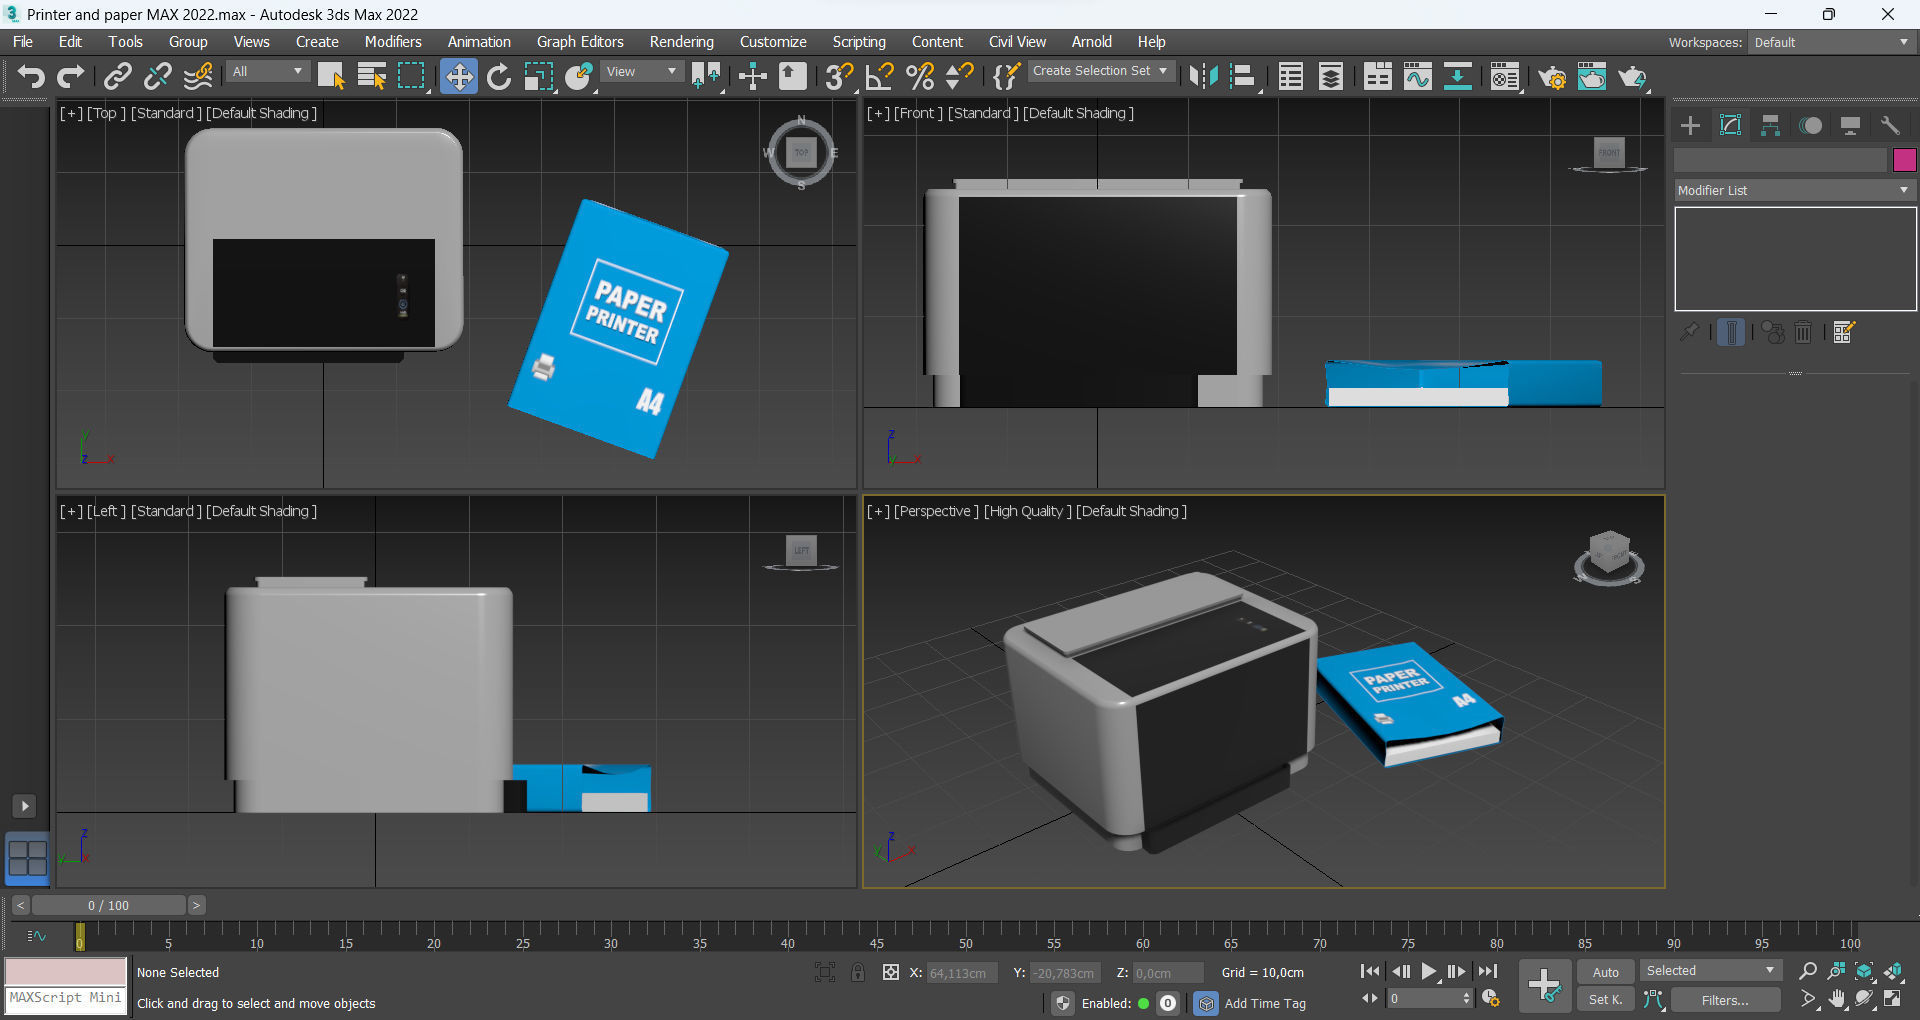Toggle Isolate Selection in status bar

825,972
